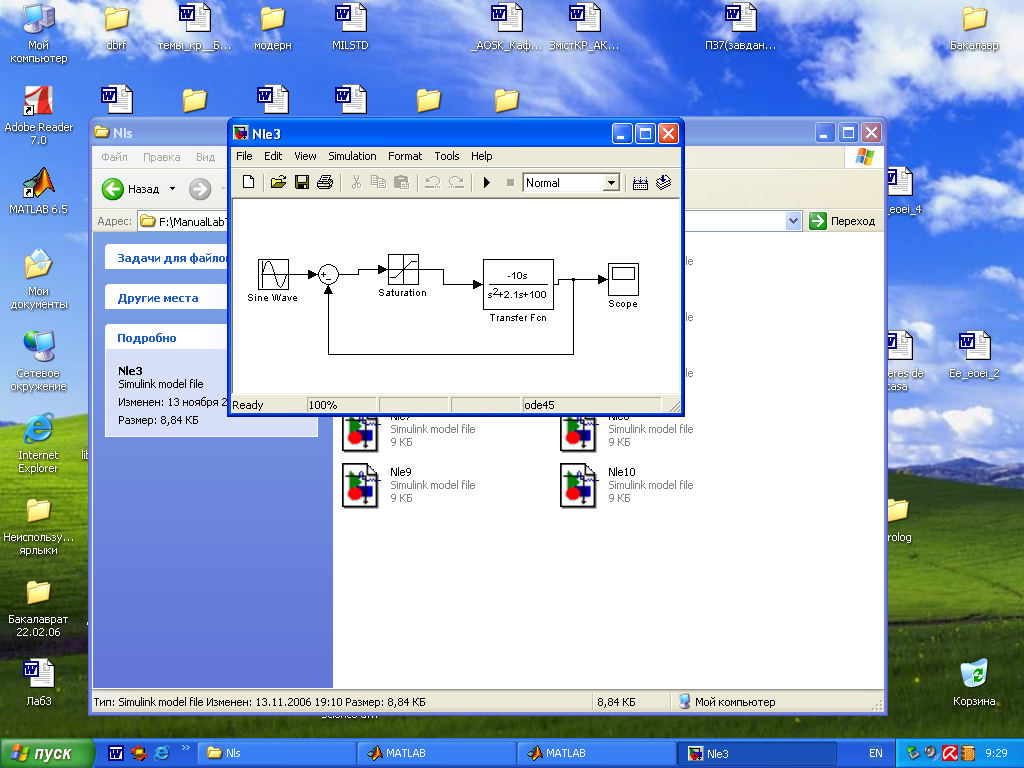This screenshot has height=768, width=1024.
Task: Open the модерн folder on desktop
Action: (273, 27)
